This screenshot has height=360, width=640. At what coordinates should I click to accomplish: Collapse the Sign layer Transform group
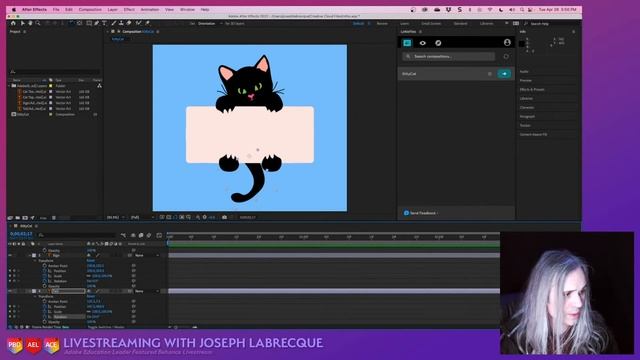(x=35, y=260)
